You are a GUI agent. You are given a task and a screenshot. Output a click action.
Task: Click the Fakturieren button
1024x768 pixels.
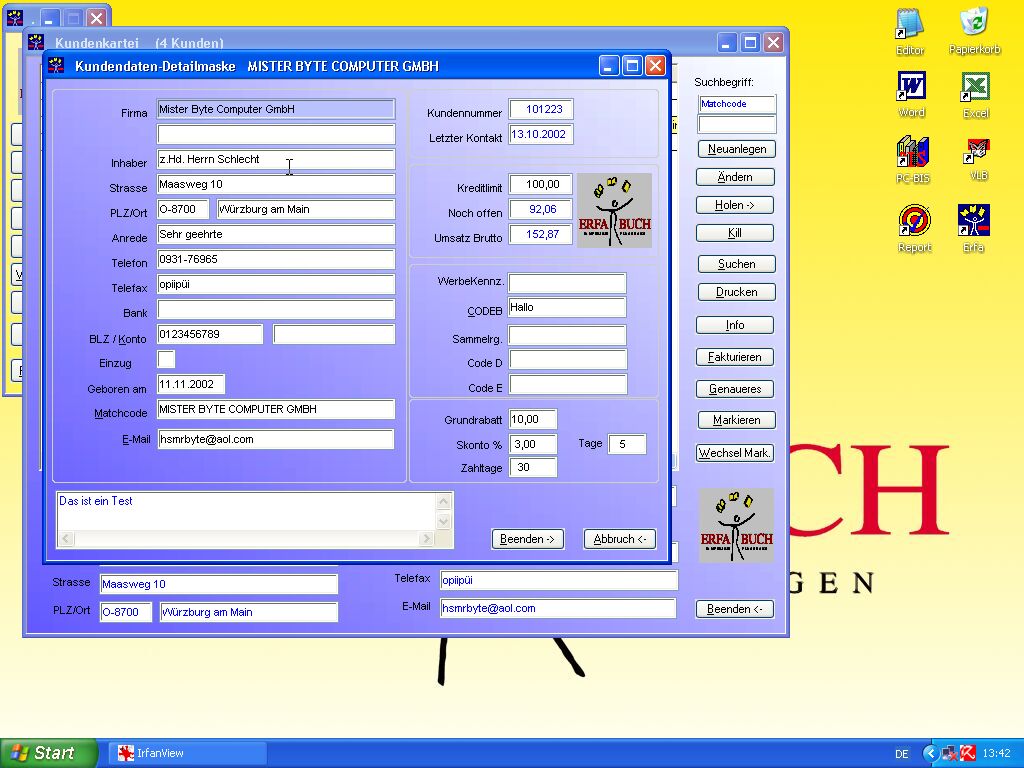735,357
